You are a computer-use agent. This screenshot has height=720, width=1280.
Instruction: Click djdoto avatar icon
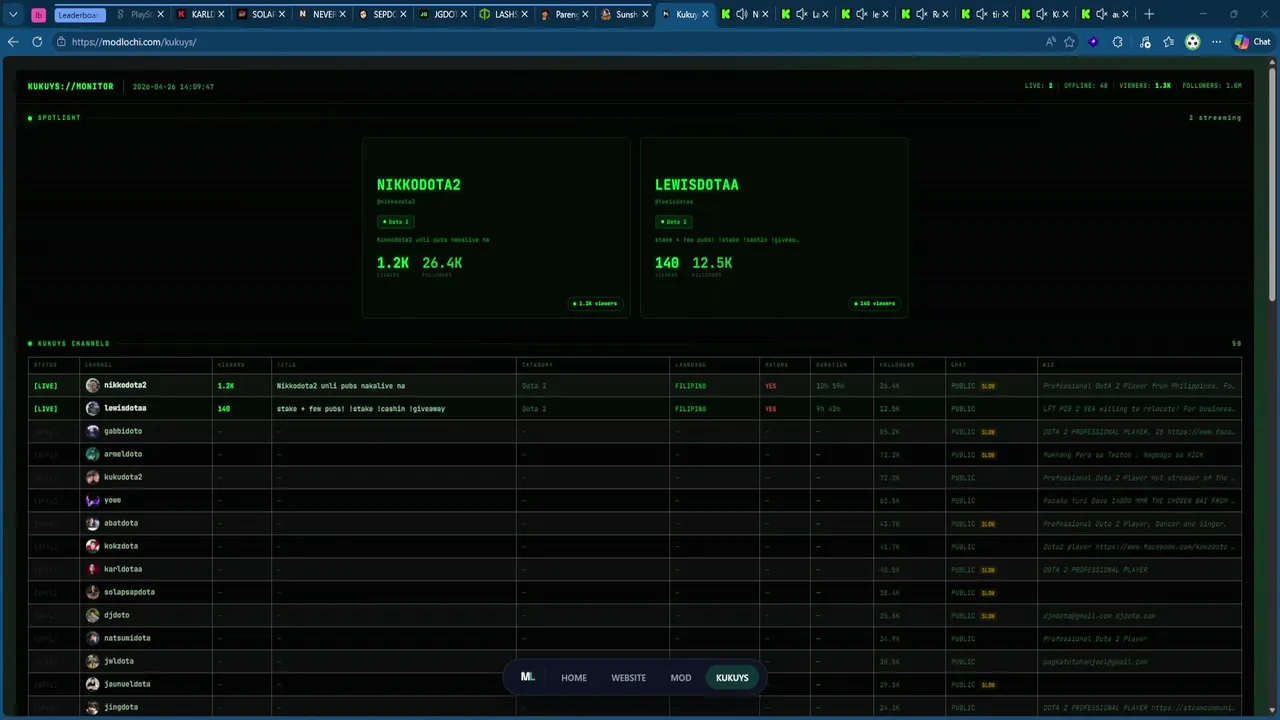tap(93, 615)
